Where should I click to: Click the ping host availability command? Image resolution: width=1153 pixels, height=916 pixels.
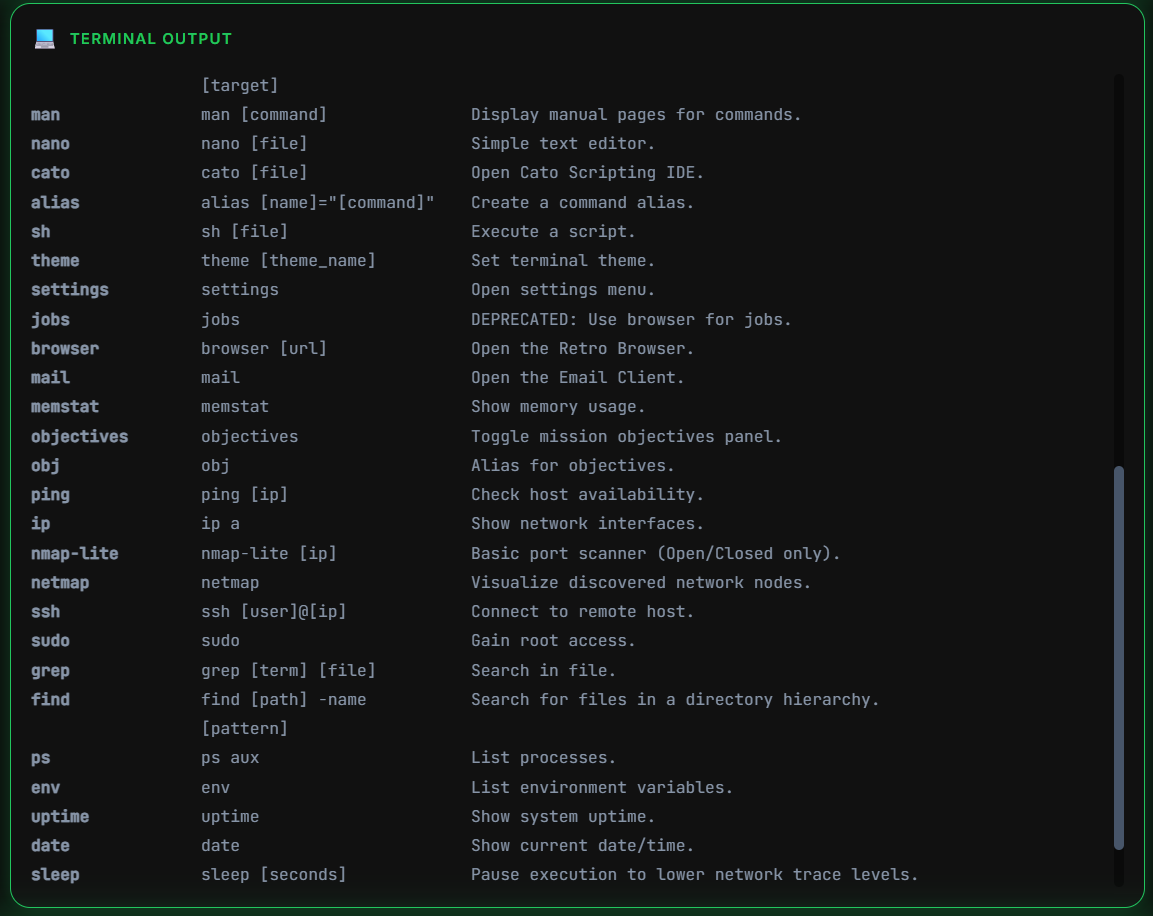click(x=50, y=494)
